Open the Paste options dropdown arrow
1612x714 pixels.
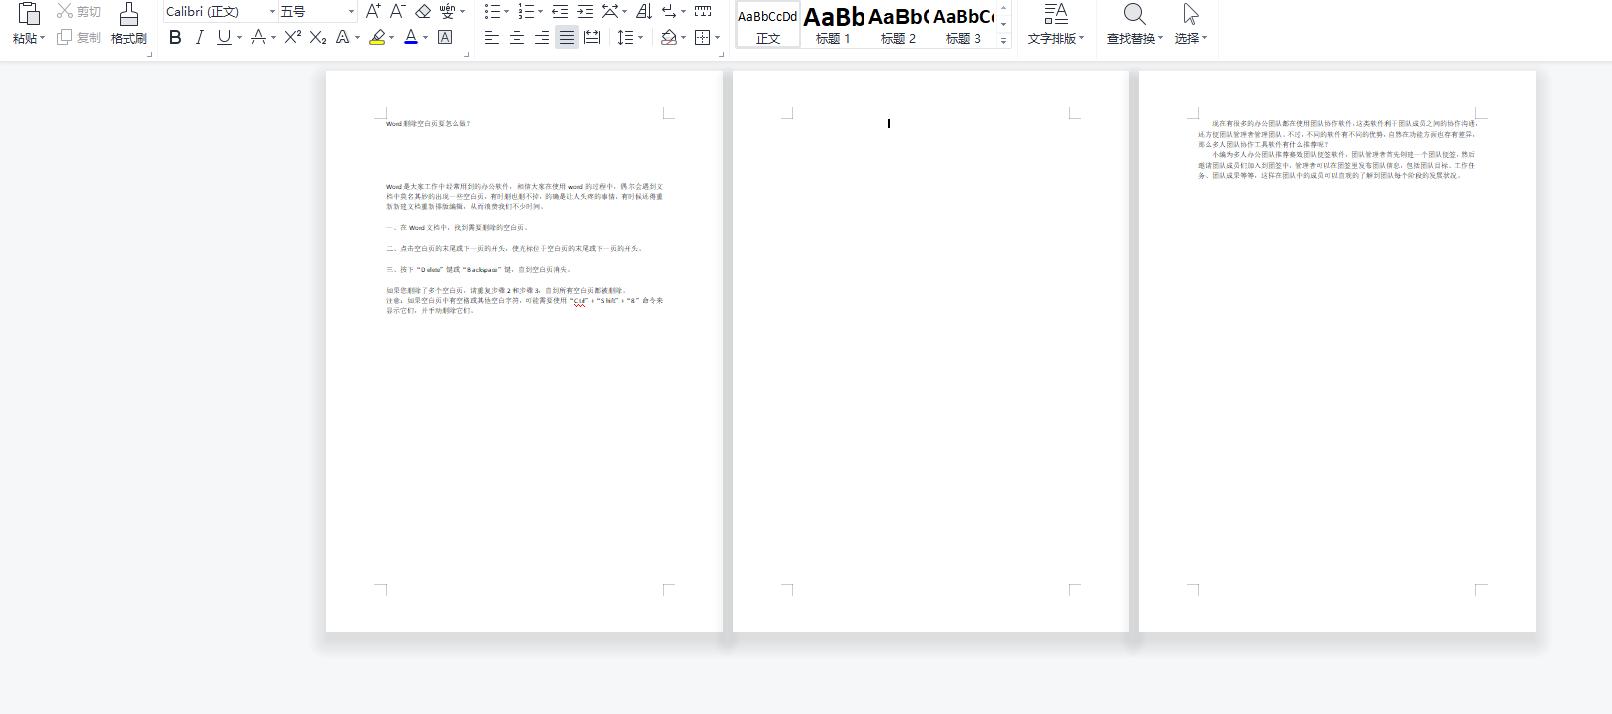42,38
